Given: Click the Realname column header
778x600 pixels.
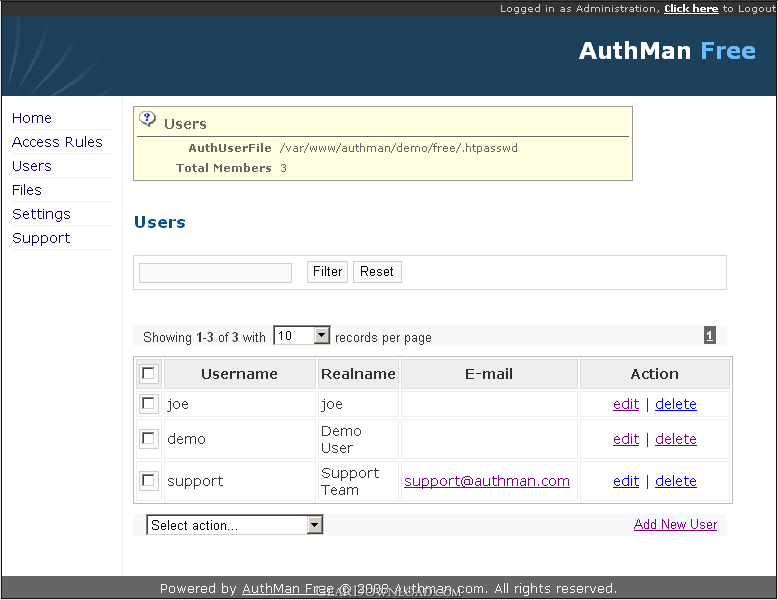Looking at the screenshot, I should tap(358, 374).
